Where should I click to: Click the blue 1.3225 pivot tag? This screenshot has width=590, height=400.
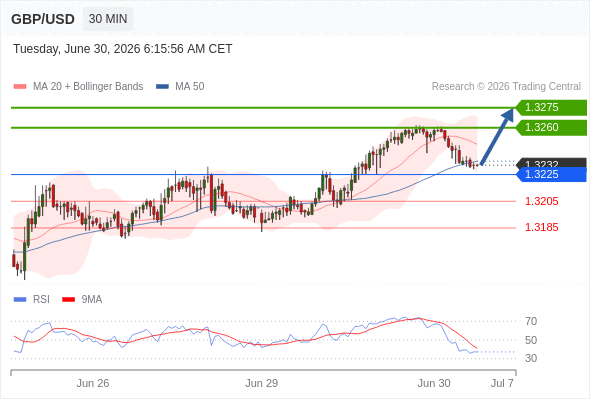551,175
